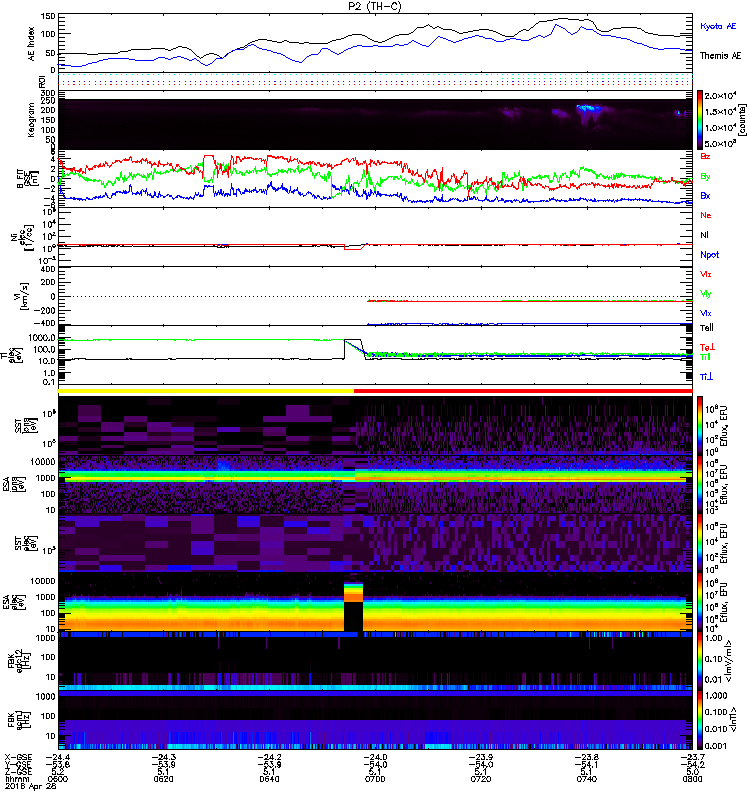Select the blue Ti perpendicular legend label
The width and height of the screenshot is (750, 800).
(706, 377)
